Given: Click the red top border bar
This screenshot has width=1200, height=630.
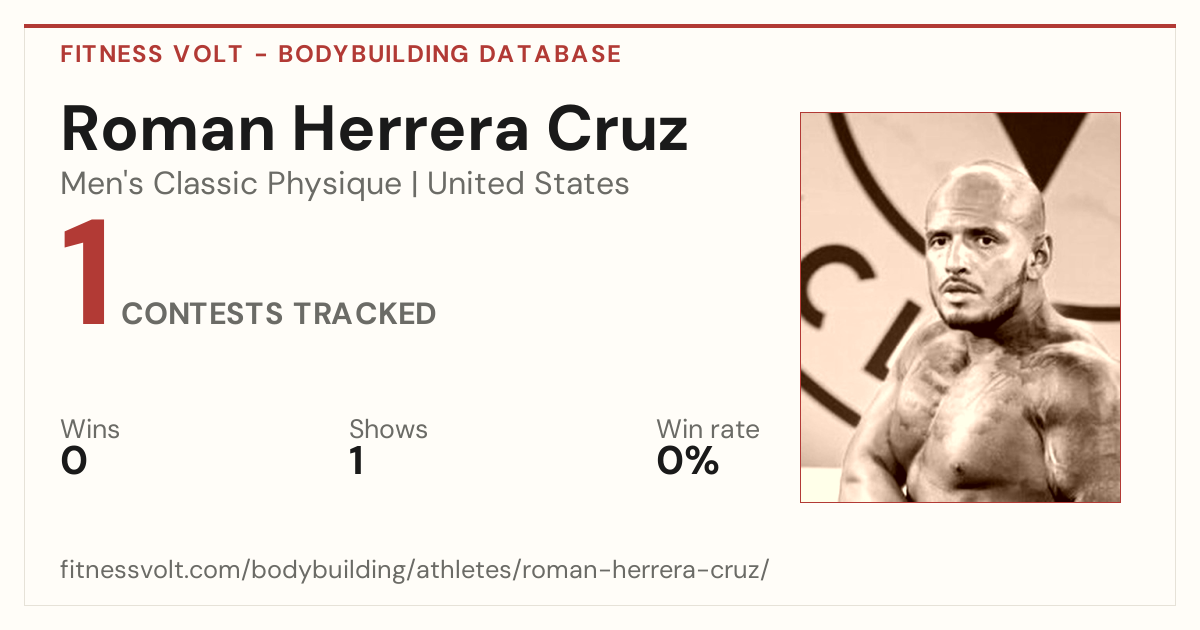Looking at the screenshot, I should tap(600, 26).
